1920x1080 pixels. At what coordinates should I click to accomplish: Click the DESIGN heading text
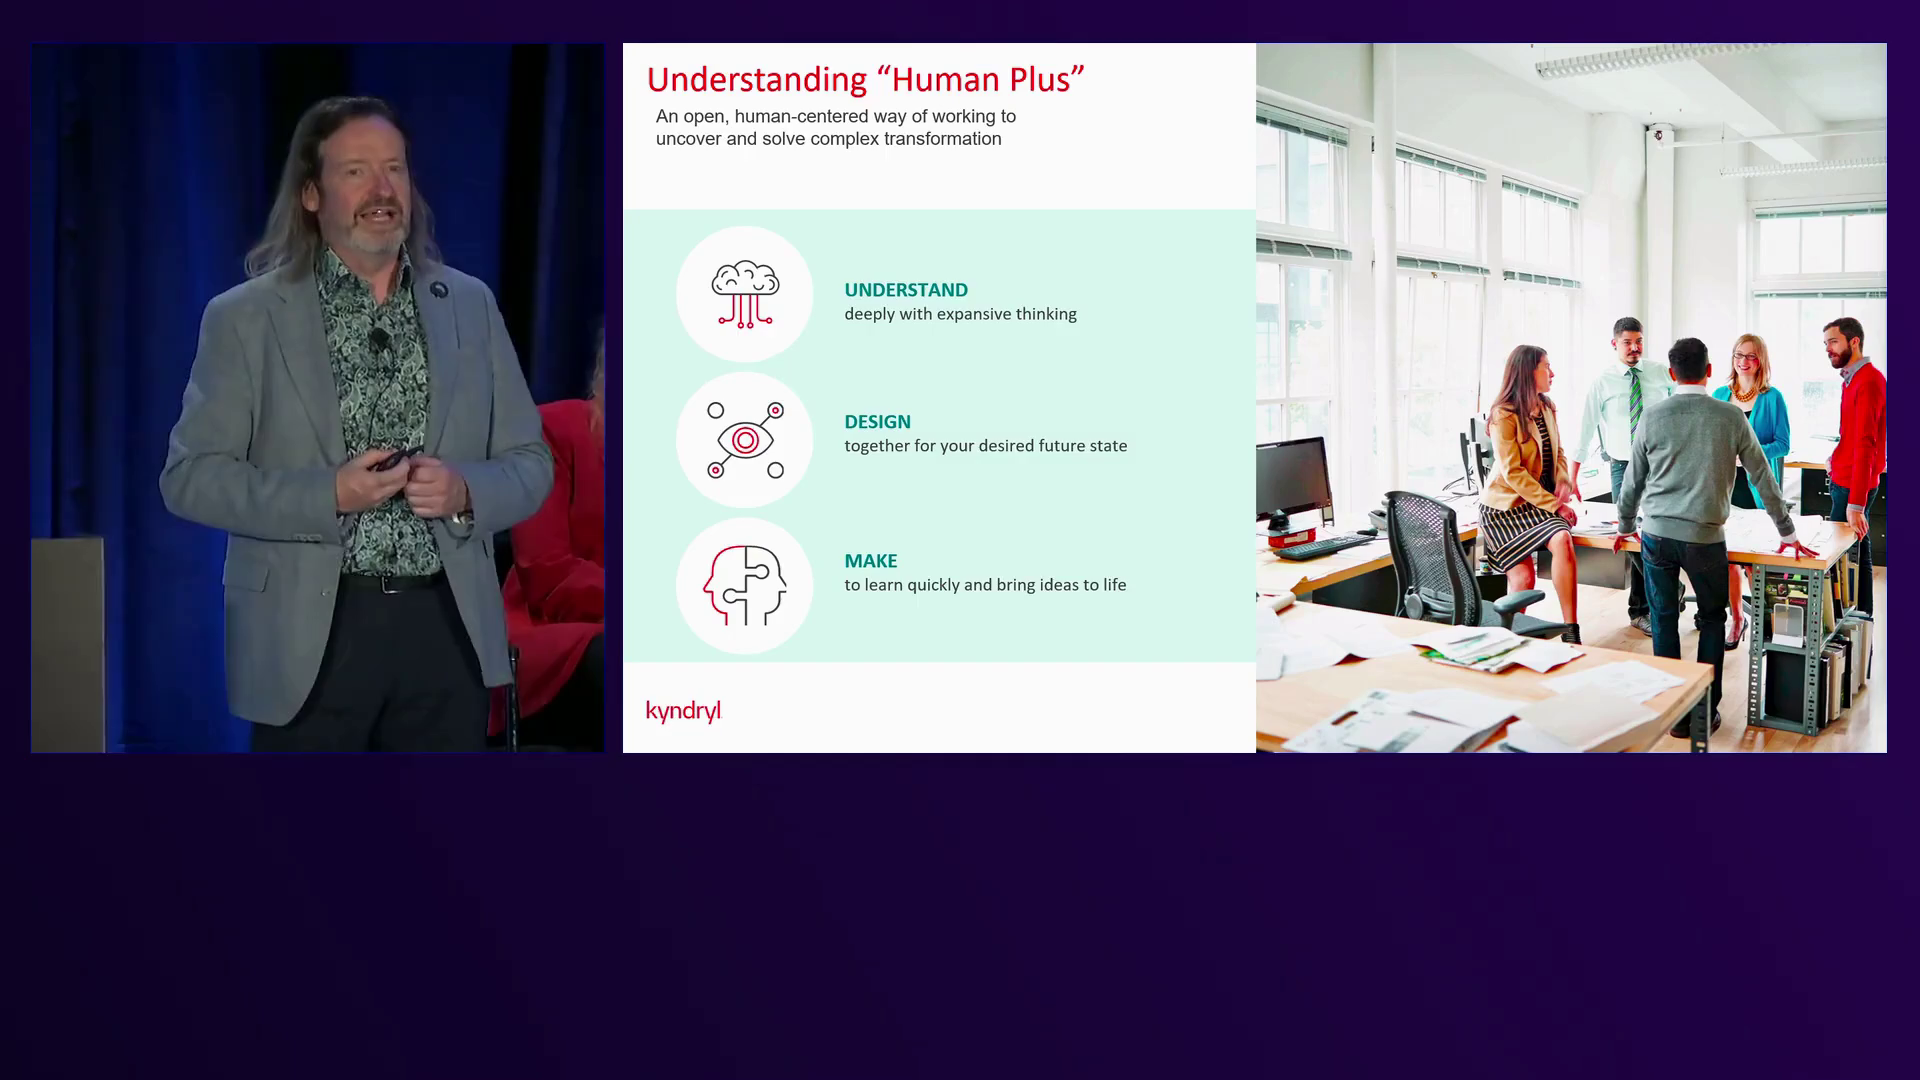pyautogui.click(x=877, y=422)
